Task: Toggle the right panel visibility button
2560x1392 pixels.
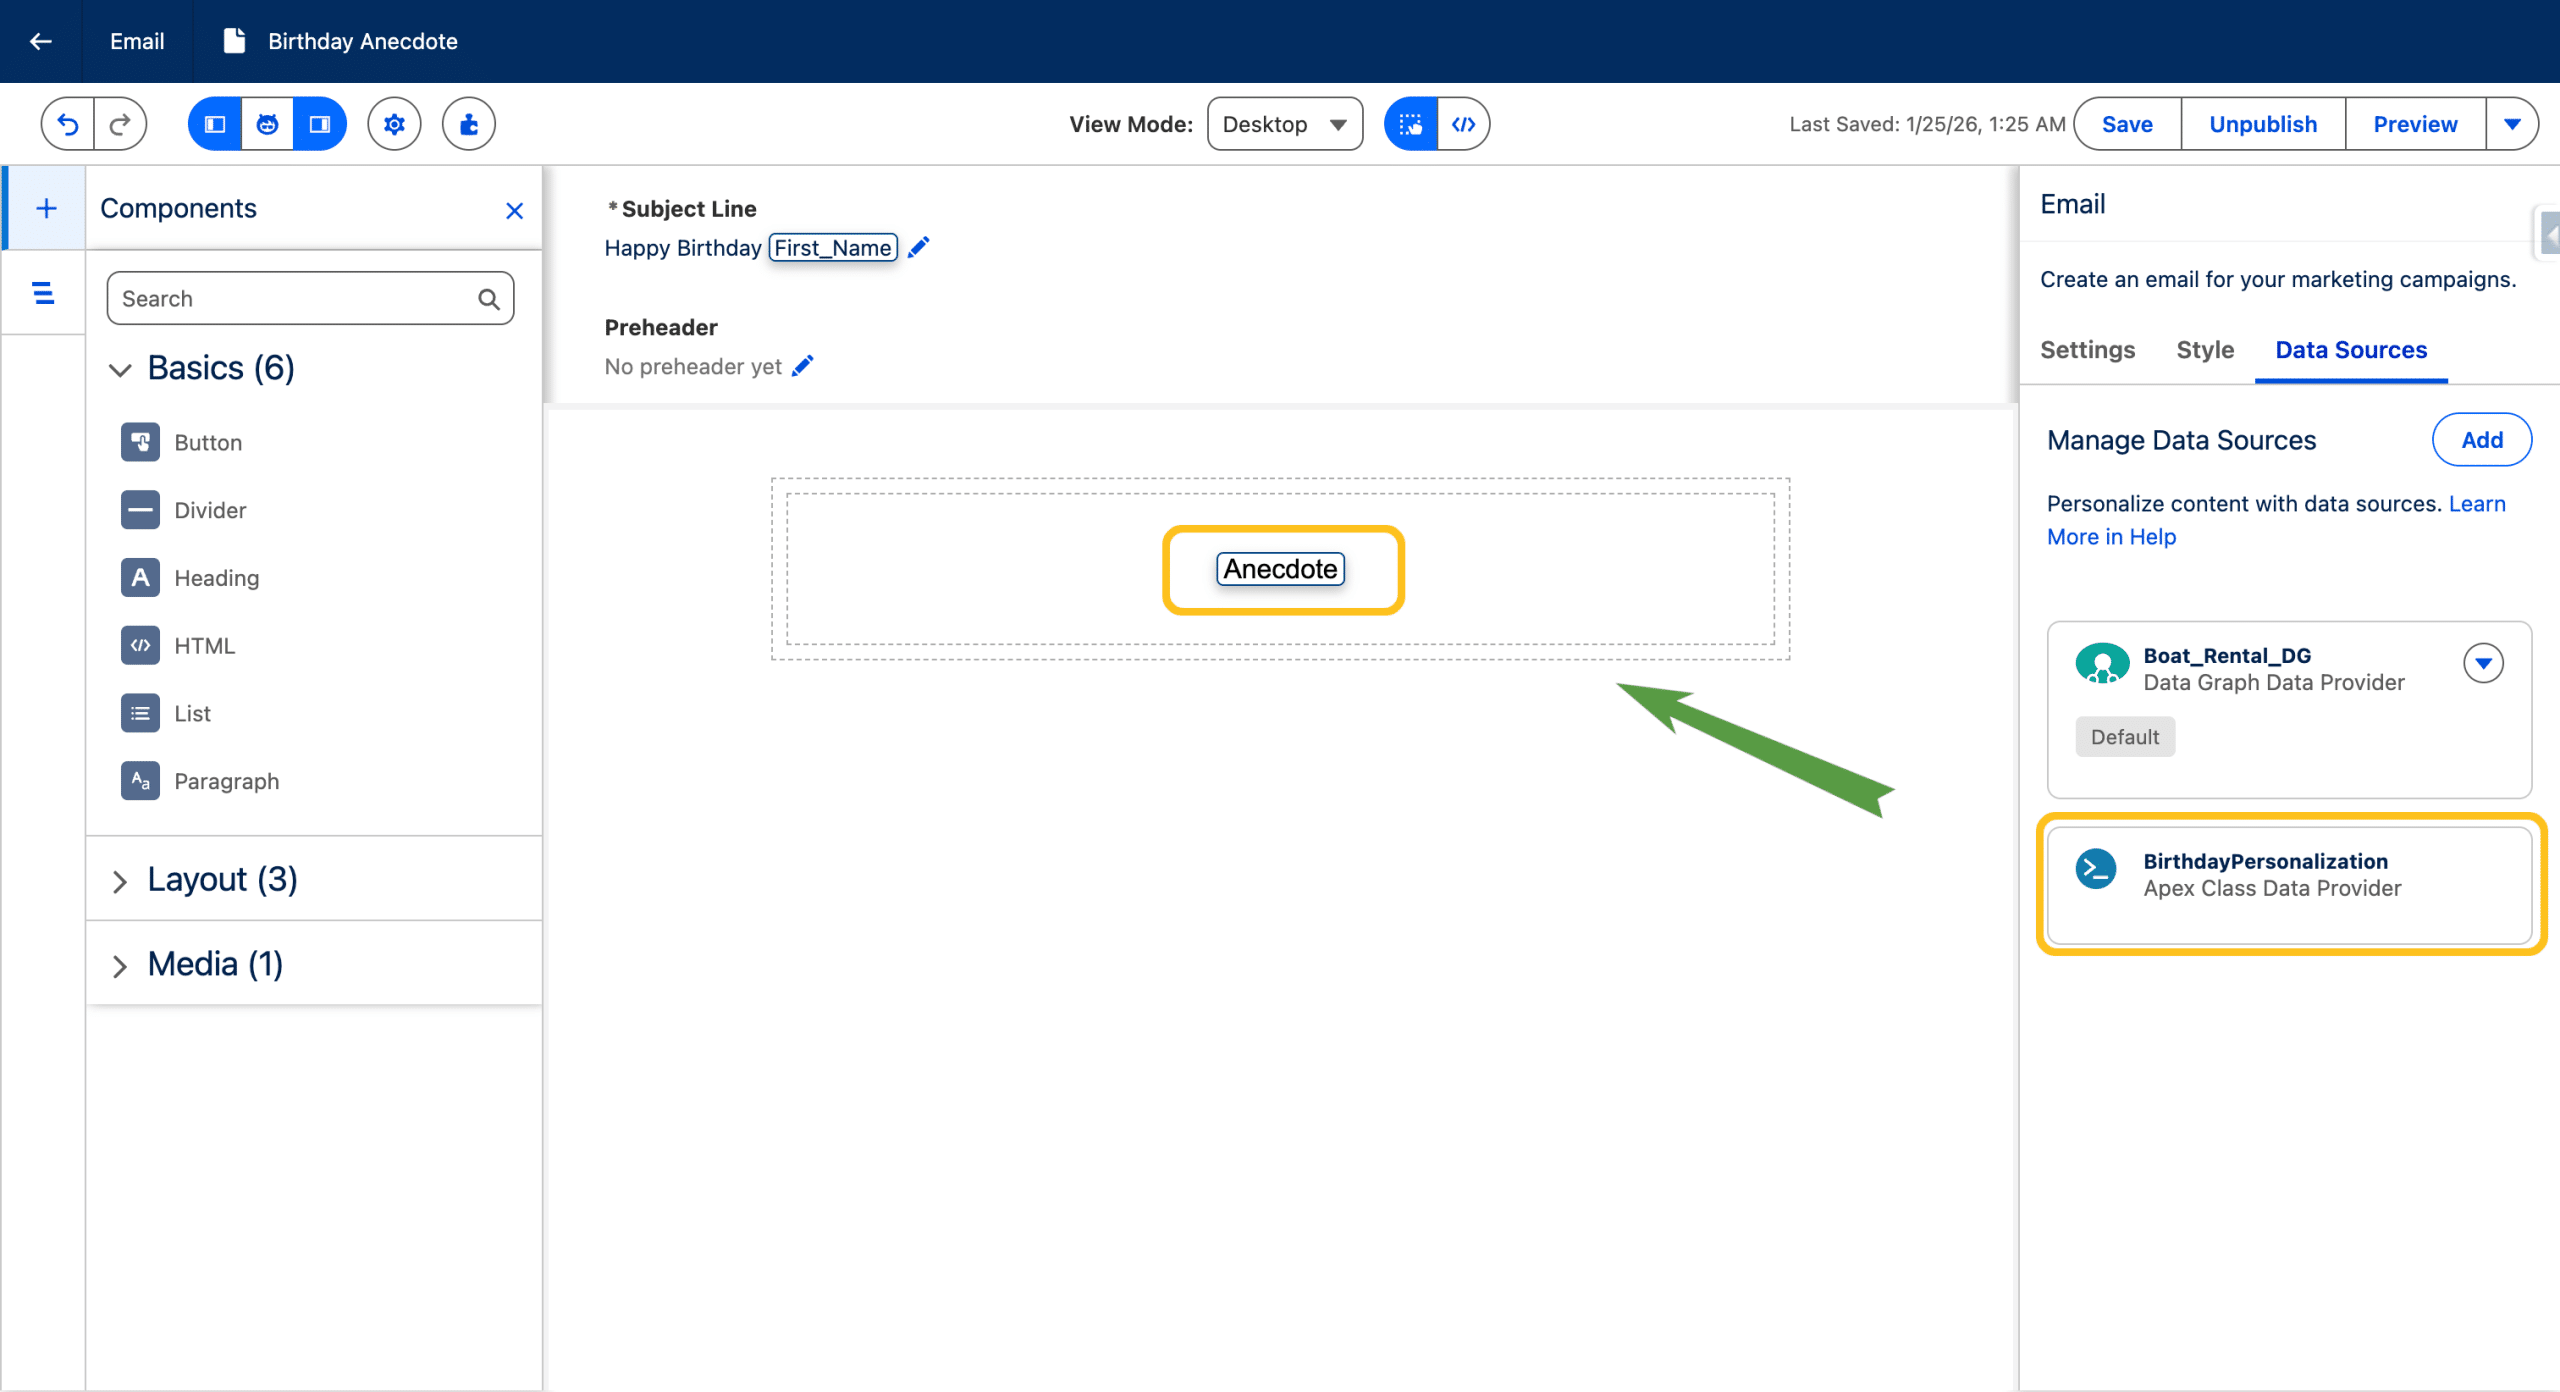Action: [x=320, y=124]
